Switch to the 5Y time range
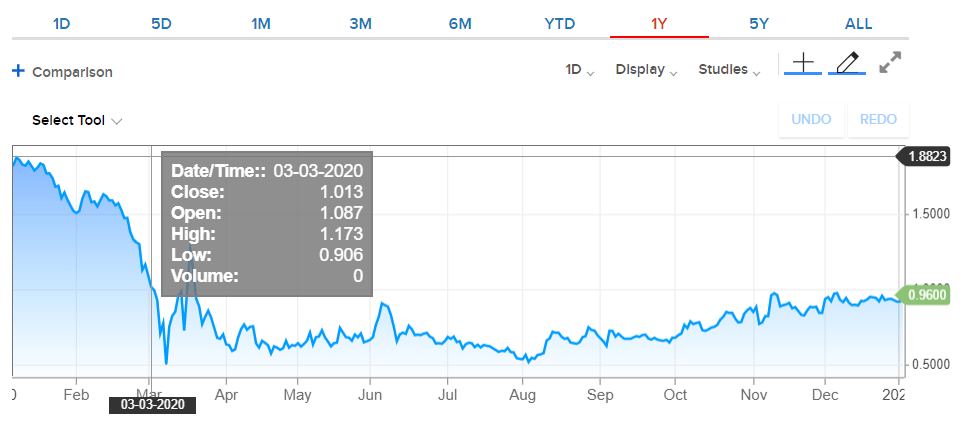The width and height of the screenshot is (966, 430). (759, 24)
